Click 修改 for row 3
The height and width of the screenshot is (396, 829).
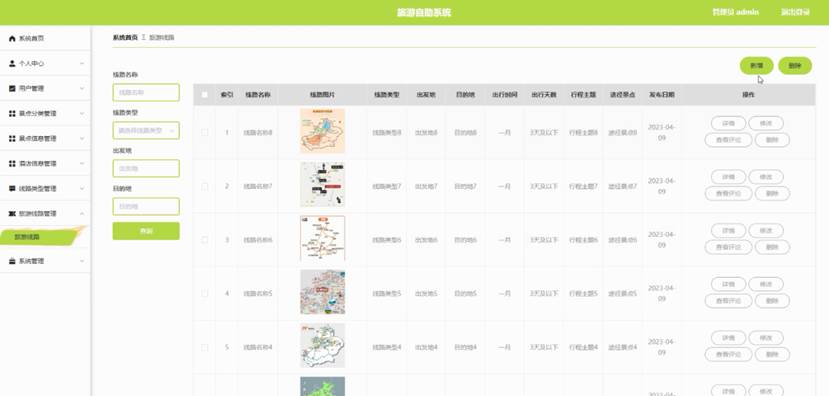point(766,231)
